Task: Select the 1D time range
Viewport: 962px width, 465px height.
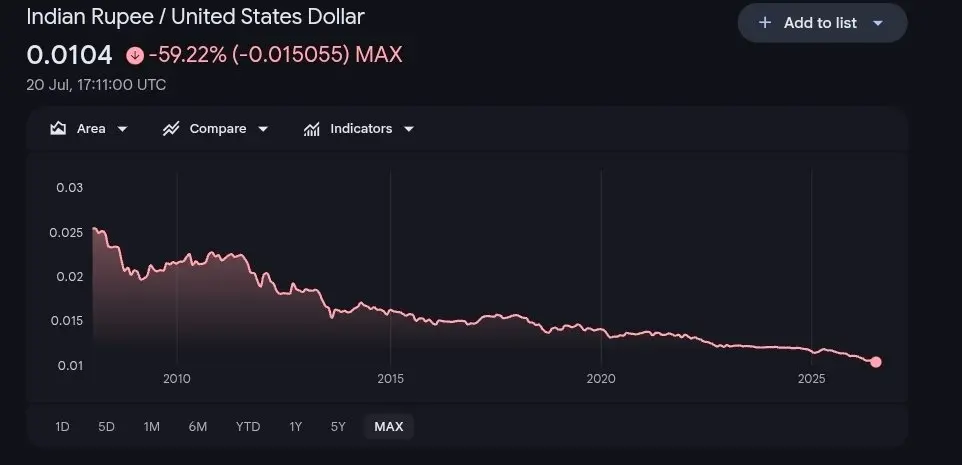Action: [62, 426]
